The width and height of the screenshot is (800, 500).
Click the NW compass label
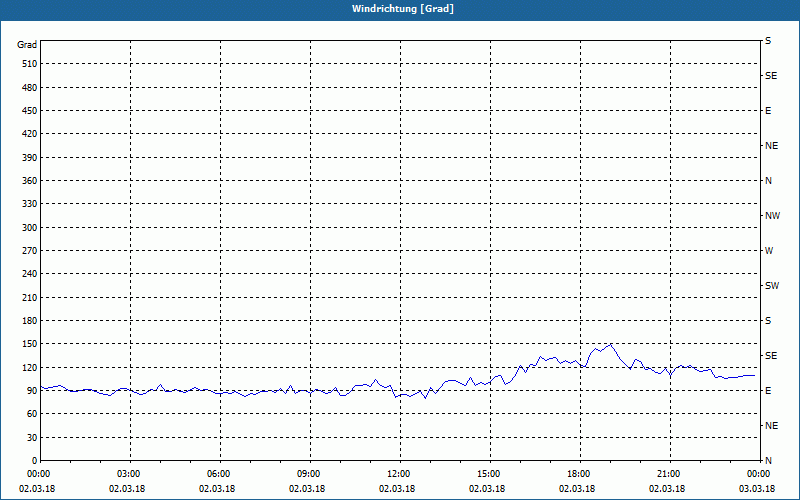pyautogui.click(x=772, y=216)
